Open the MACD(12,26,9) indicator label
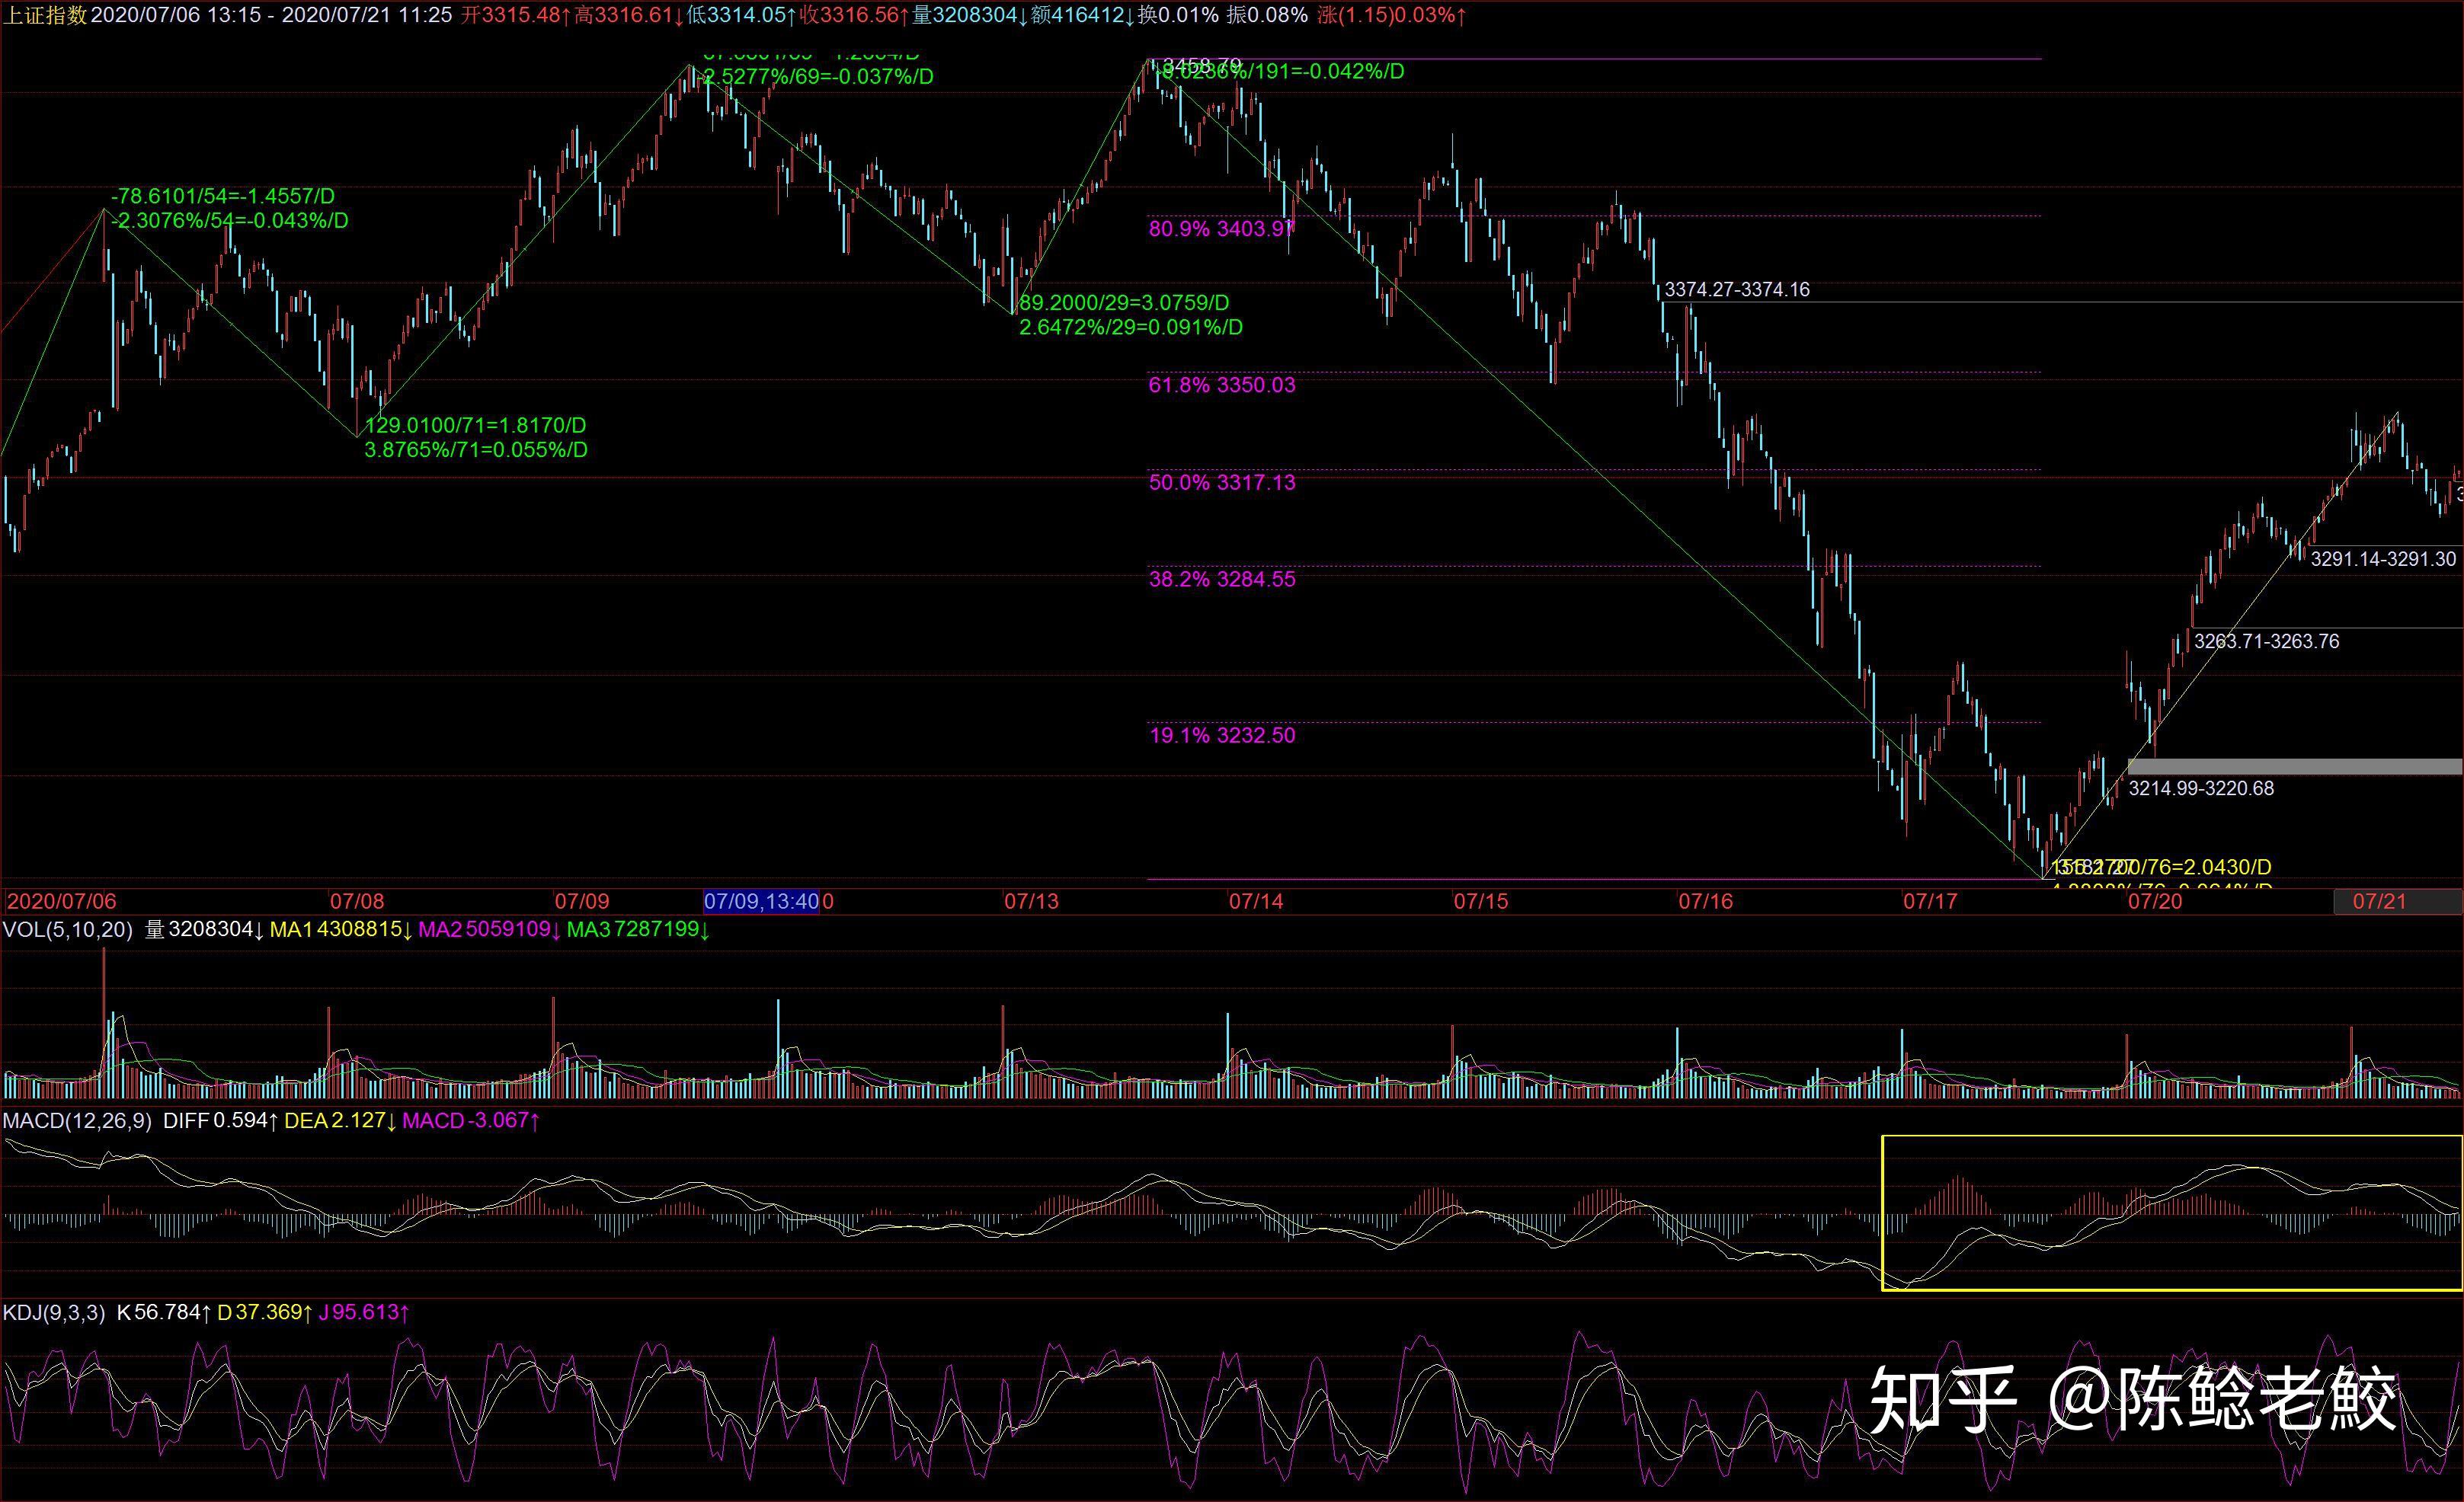This screenshot has height=1502, width=2464. 78,1121
